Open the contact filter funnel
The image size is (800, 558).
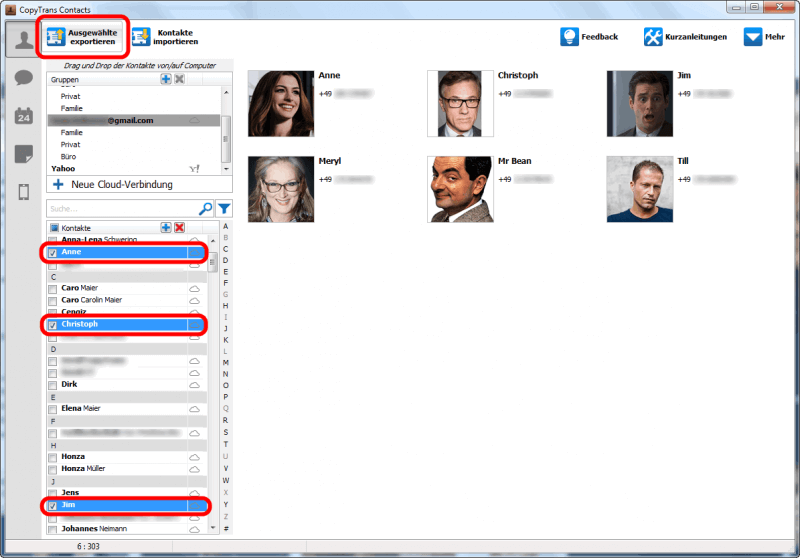(224, 209)
